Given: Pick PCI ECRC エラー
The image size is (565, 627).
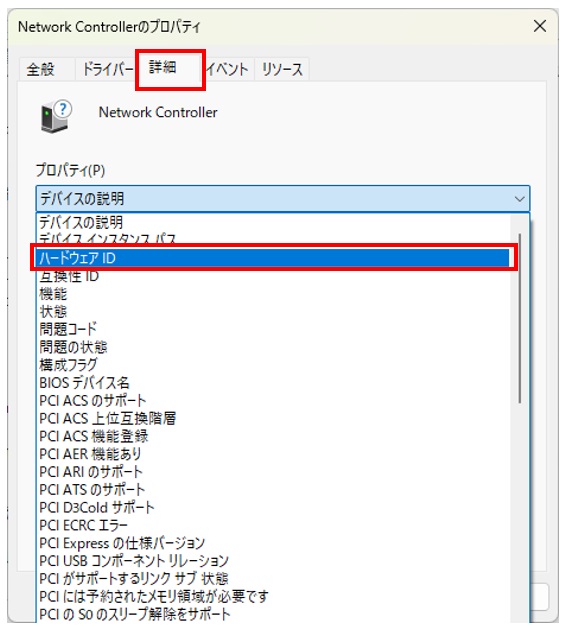Looking at the screenshot, I should (x=273, y=525).
